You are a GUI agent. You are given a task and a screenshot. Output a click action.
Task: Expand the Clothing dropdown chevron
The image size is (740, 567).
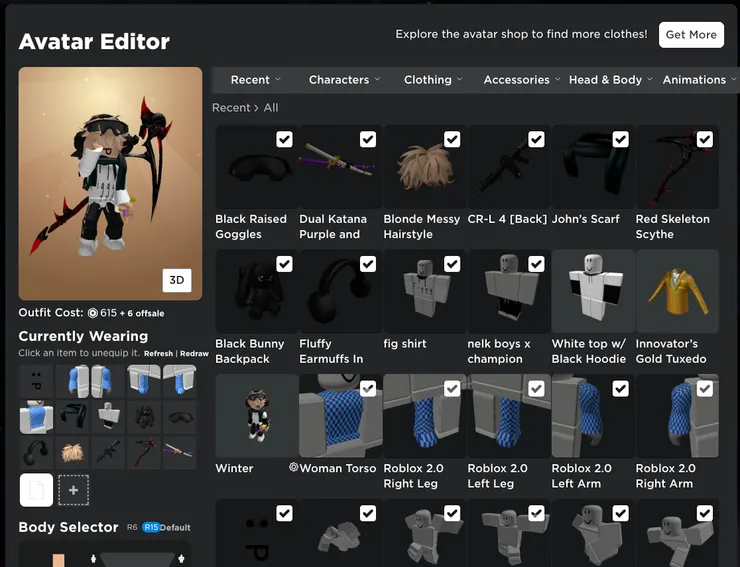pos(460,79)
